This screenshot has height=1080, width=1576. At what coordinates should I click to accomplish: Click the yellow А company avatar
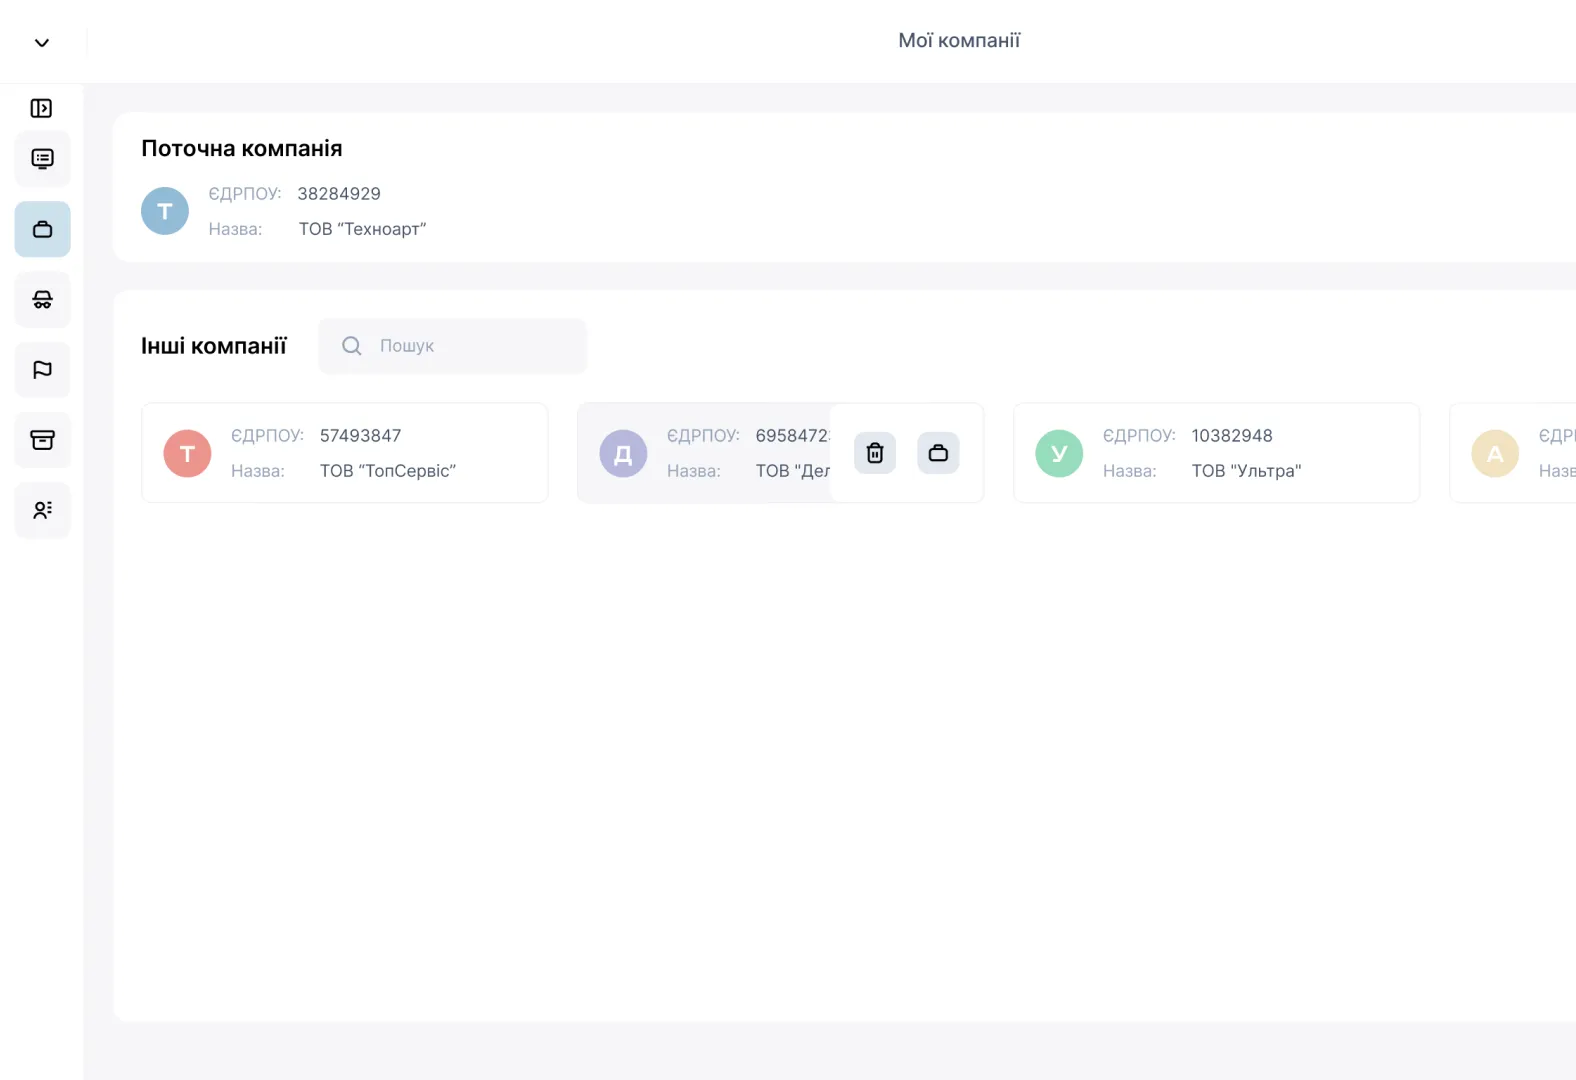(1495, 453)
